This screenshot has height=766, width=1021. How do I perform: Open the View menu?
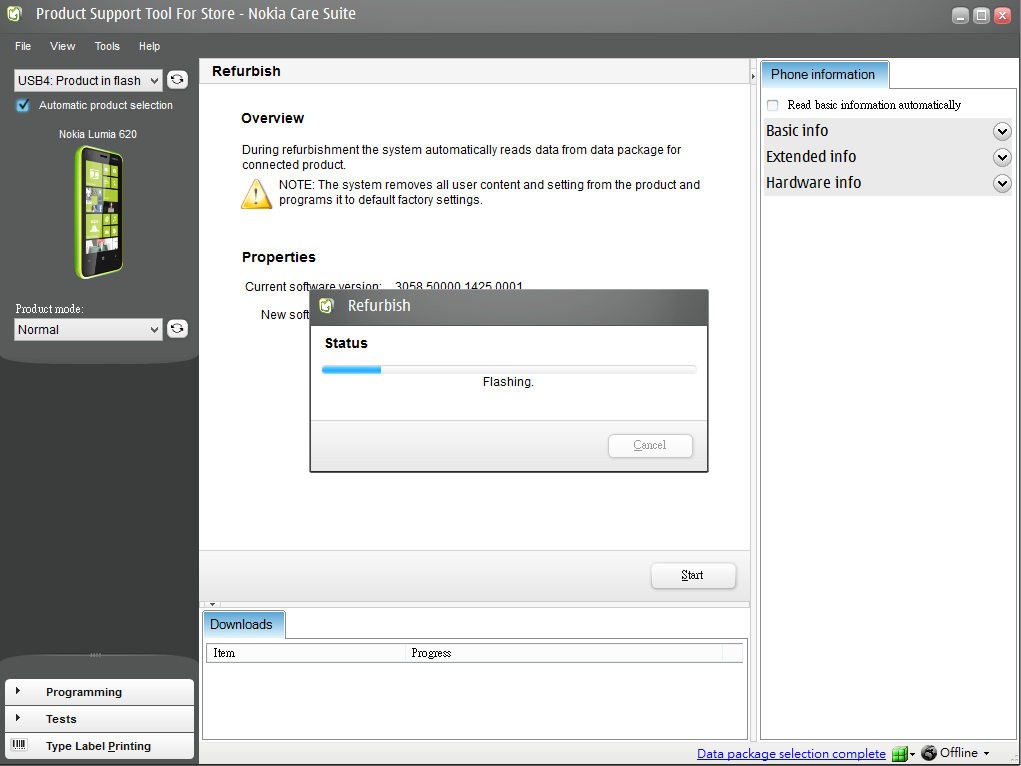click(63, 46)
